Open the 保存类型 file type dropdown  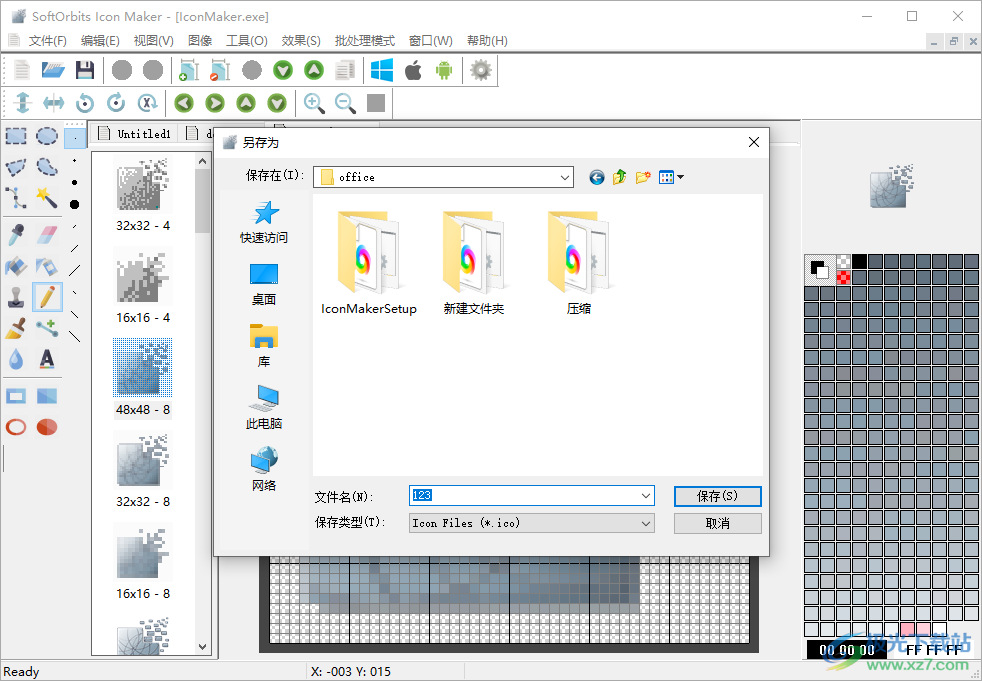(x=646, y=523)
